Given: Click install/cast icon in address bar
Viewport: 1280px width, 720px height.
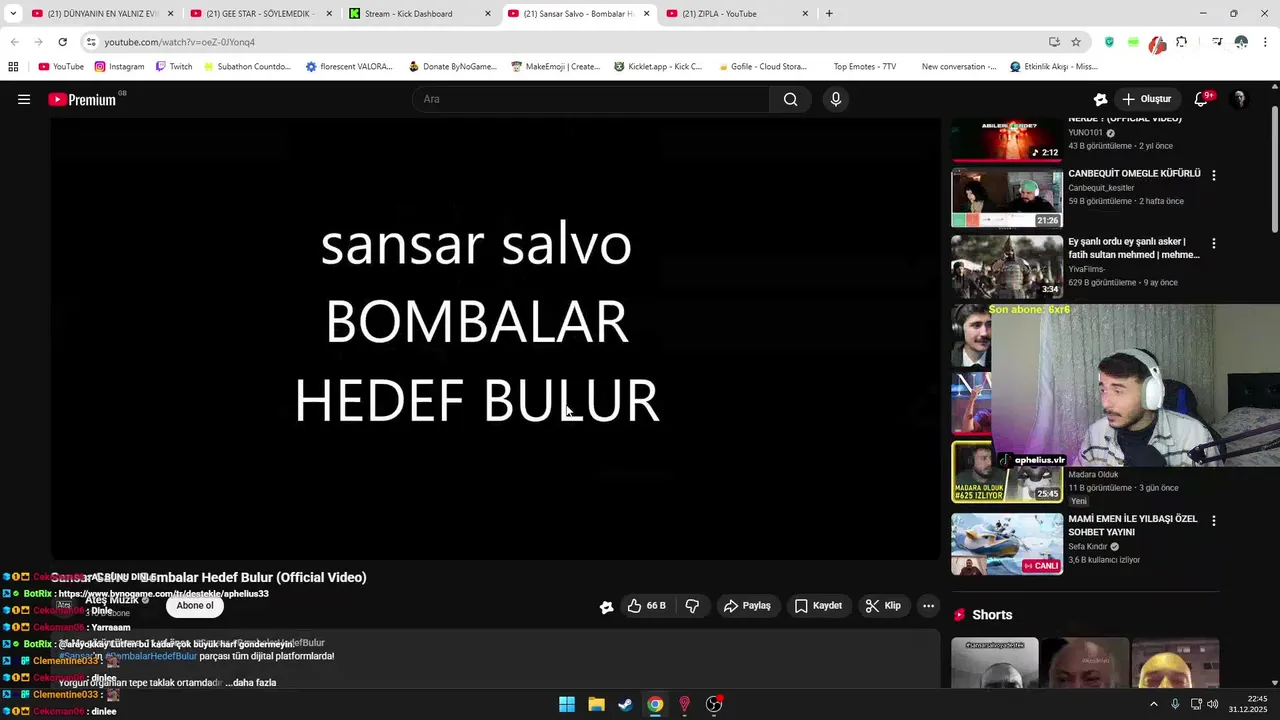Looking at the screenshot, I should point(1054,42).
